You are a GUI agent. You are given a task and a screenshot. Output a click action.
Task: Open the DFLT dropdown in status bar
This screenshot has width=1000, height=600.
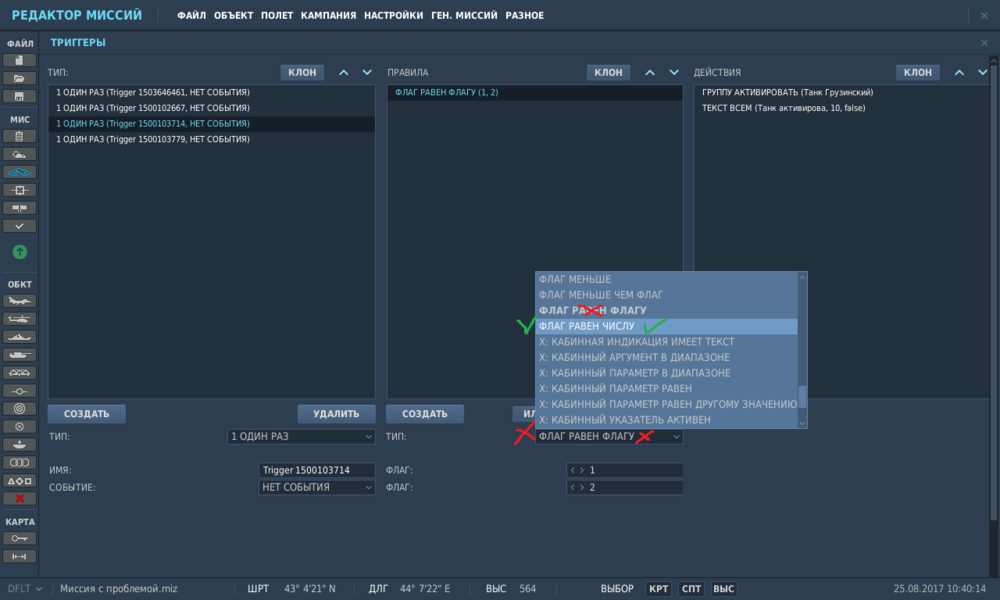24,589
